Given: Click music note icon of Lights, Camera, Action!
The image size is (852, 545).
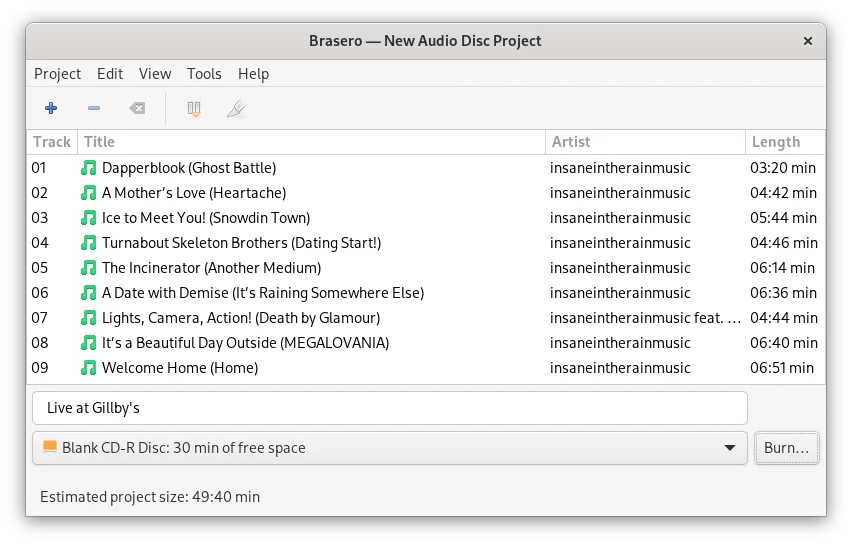Looking at the screenshot, I should 89,318.
